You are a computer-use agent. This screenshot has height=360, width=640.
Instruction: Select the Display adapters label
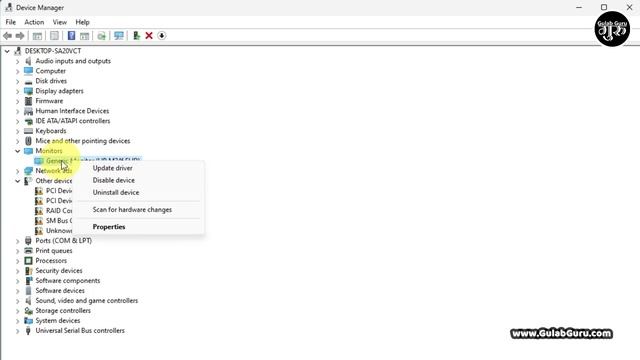60,91
